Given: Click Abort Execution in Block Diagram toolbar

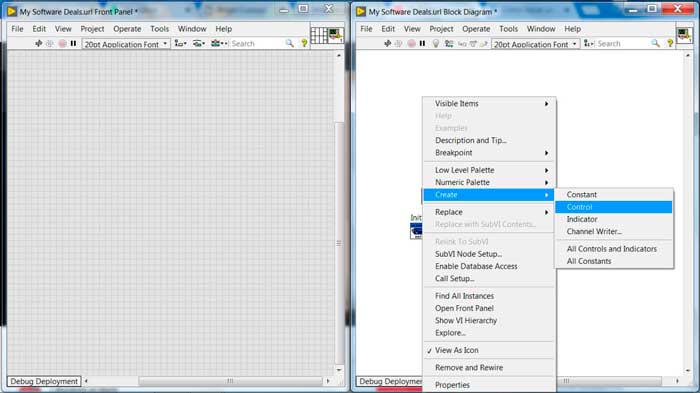Looking at the screenshot, I should 411,43.
